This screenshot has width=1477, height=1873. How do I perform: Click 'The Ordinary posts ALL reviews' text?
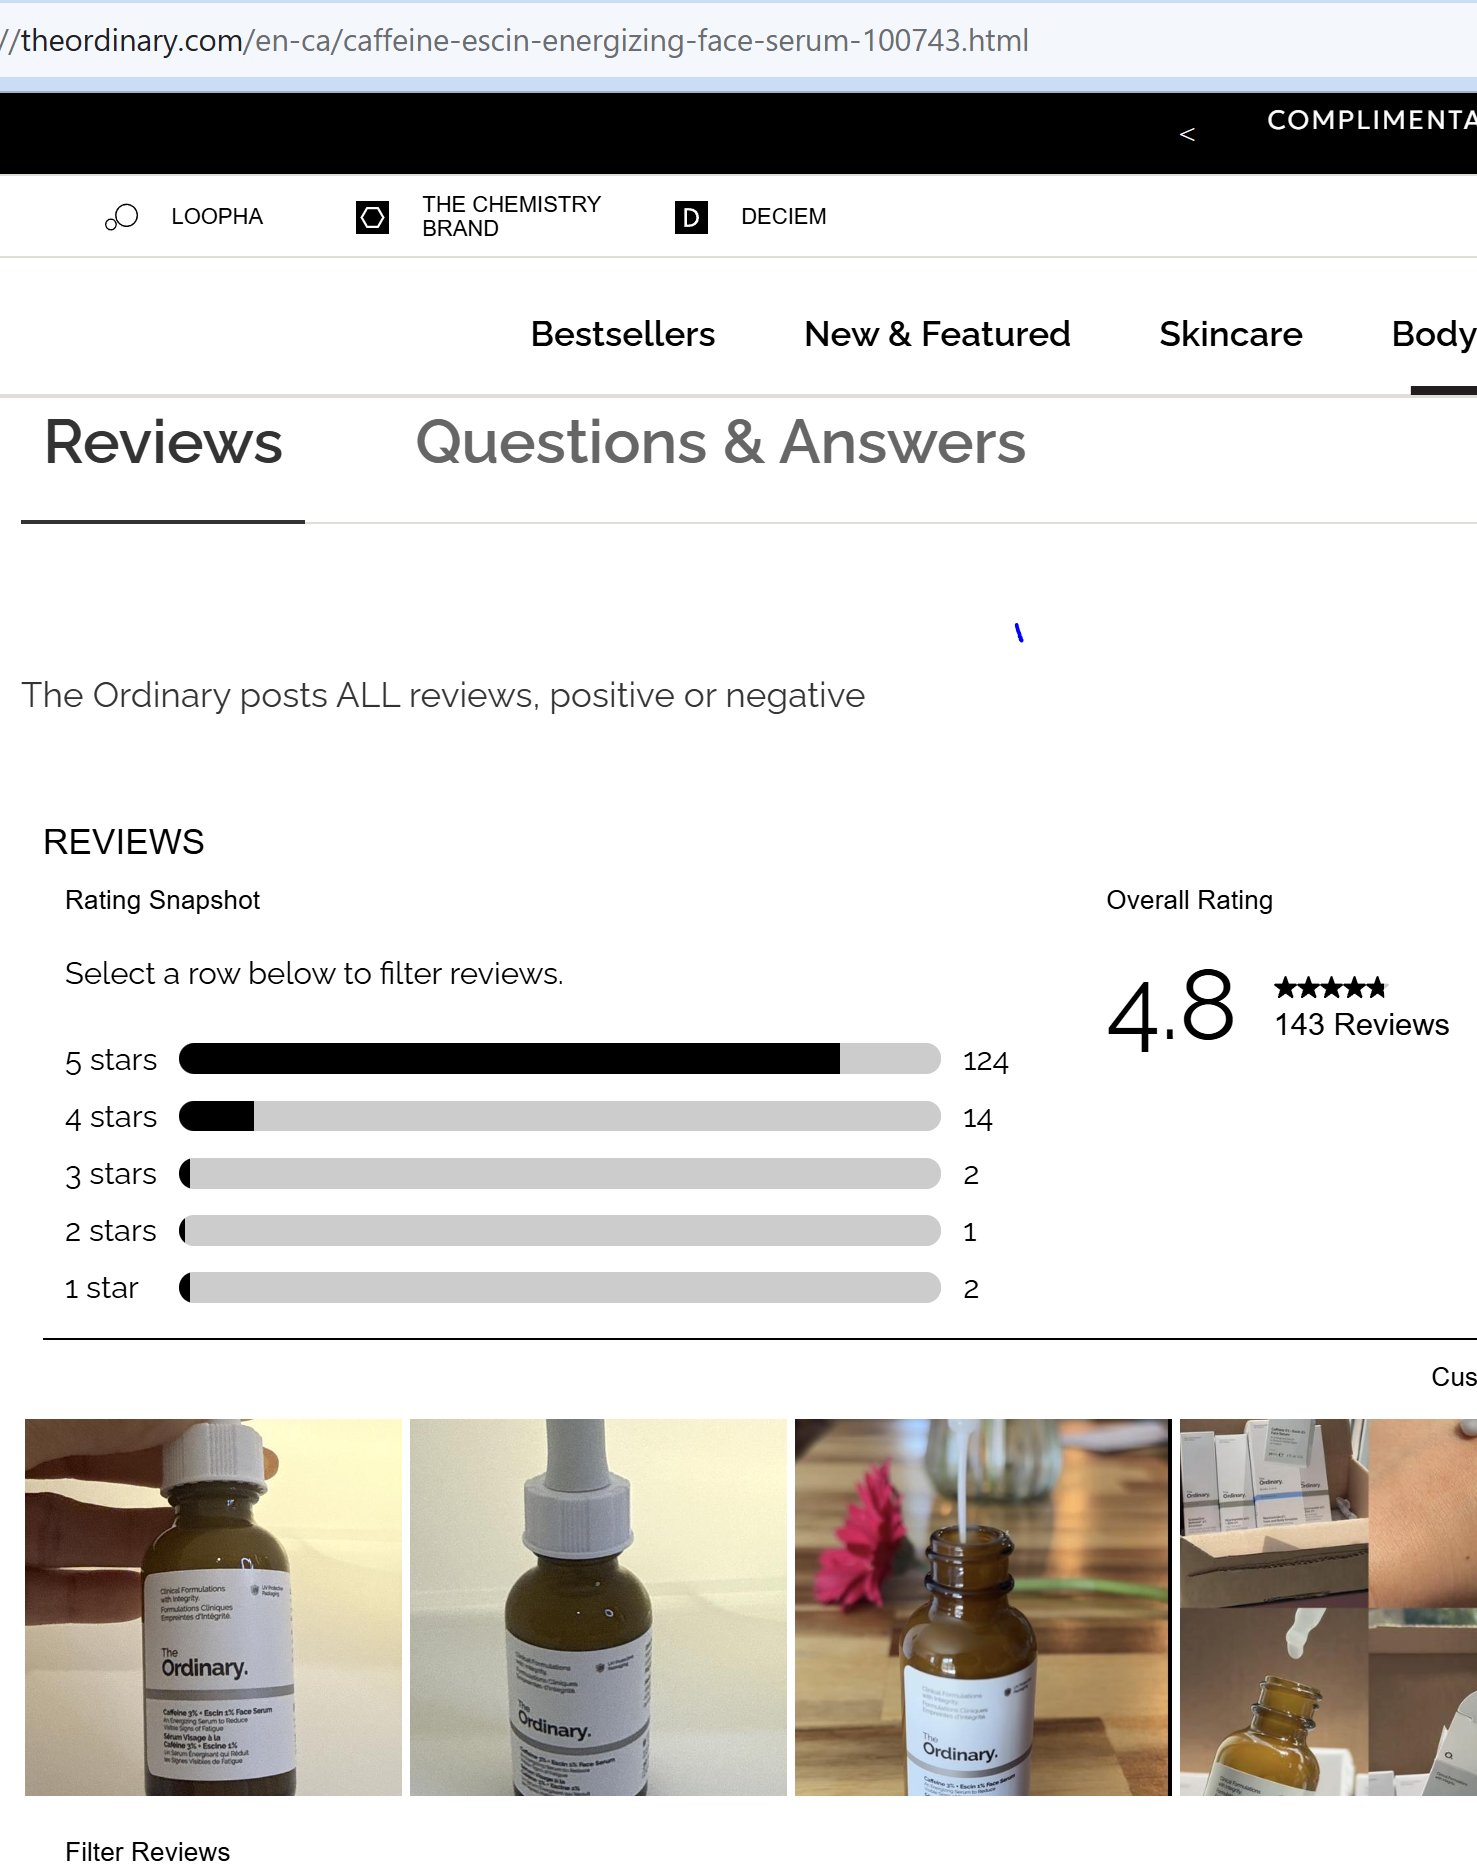click(x=443, y=695)
